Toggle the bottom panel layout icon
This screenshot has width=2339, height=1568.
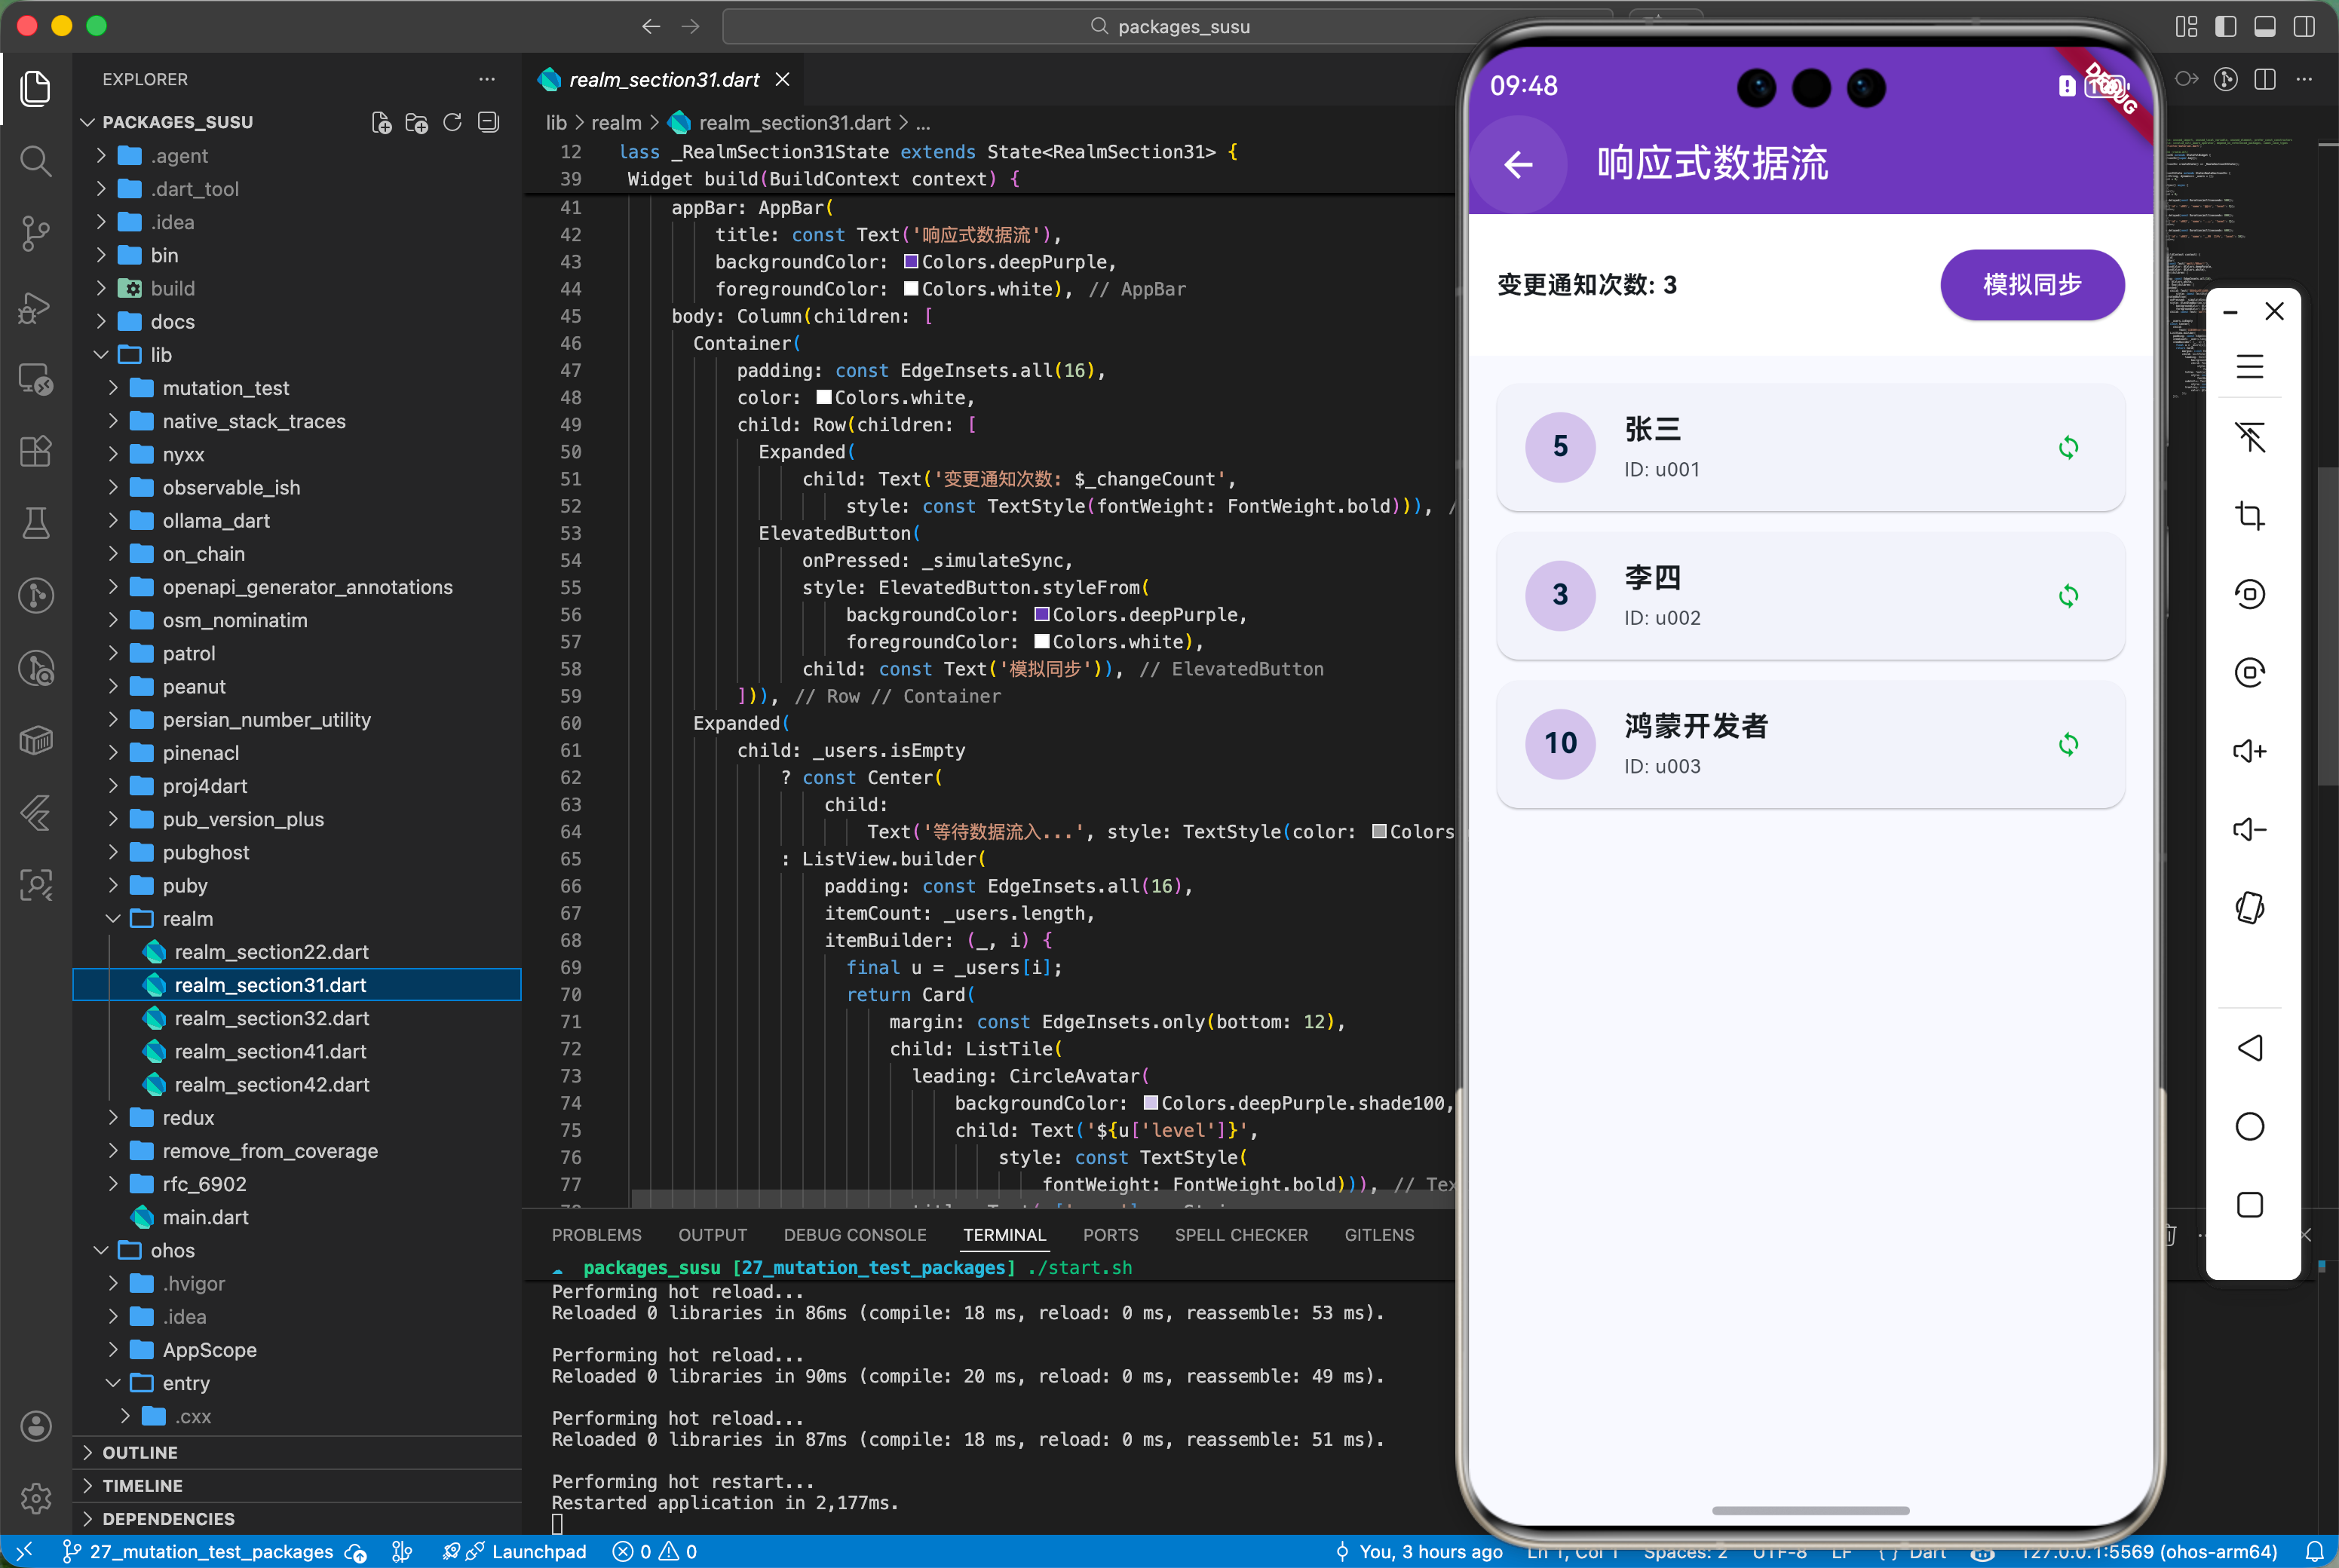tap(2264, 26)
